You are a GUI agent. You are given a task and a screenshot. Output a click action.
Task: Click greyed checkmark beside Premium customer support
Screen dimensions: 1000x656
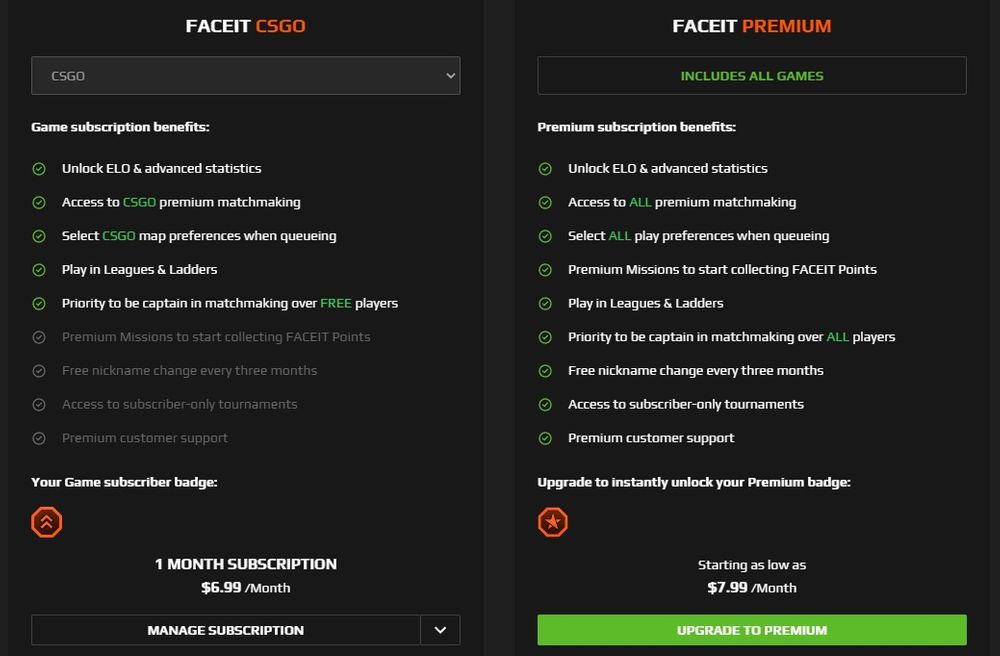pos(40,438)
